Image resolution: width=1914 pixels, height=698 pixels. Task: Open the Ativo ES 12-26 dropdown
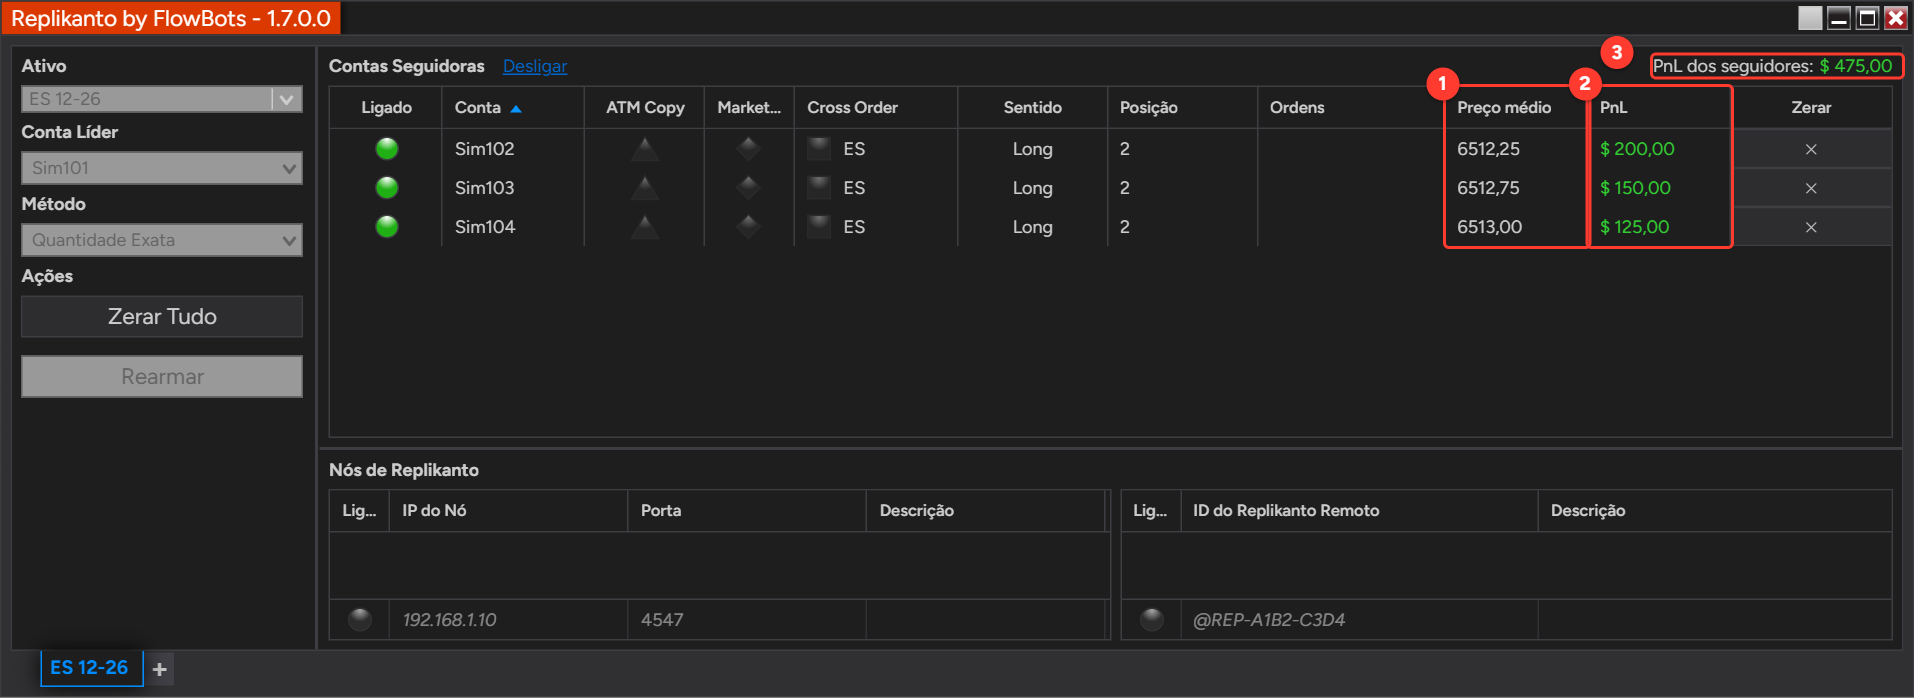[x=162, y=99]
